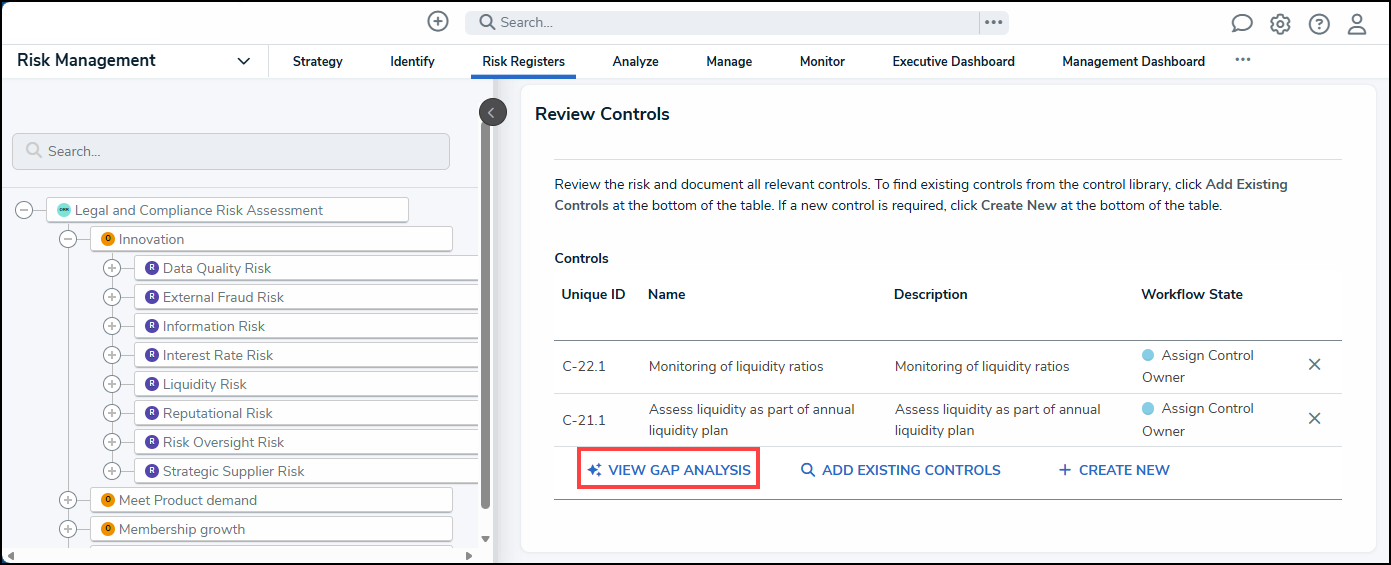Remove control C-21.1 with its X icon

[x=1315, y=418]
